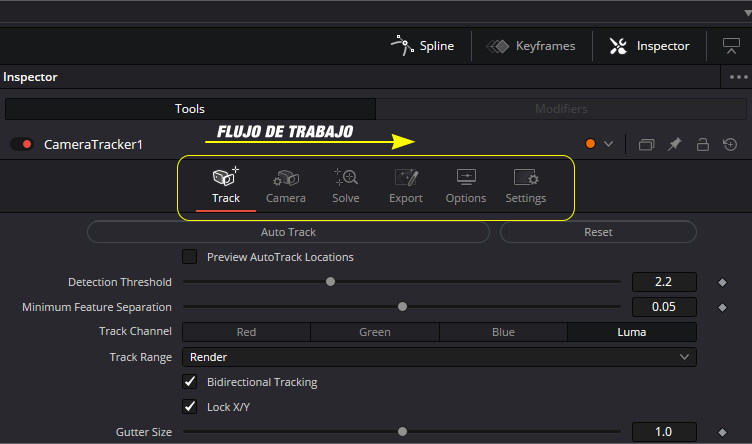Set Track Channel to Green
This screenshot has height=444, width=752.
375,332
